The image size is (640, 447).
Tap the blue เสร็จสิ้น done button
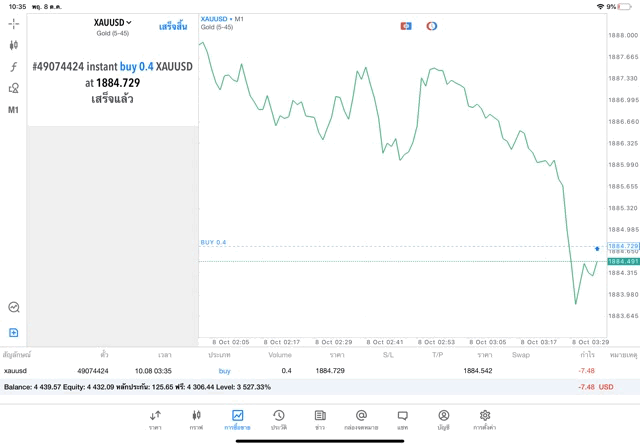click(x=173, y=27)
